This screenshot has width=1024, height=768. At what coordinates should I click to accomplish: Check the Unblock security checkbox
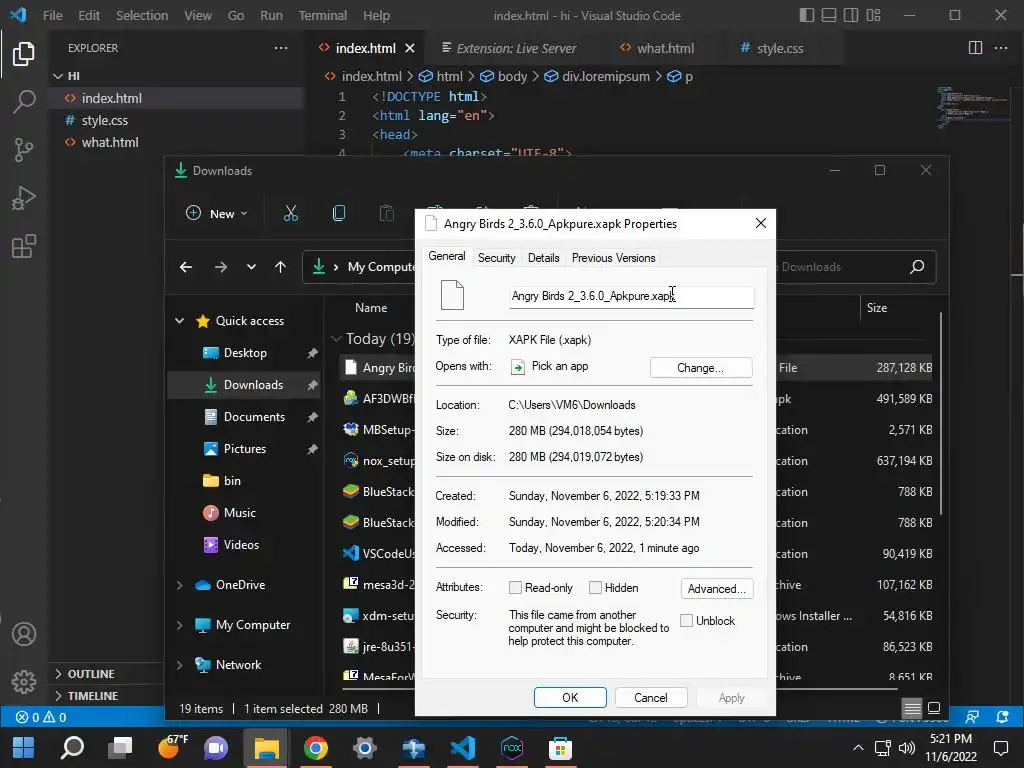[x=686, y=620]
